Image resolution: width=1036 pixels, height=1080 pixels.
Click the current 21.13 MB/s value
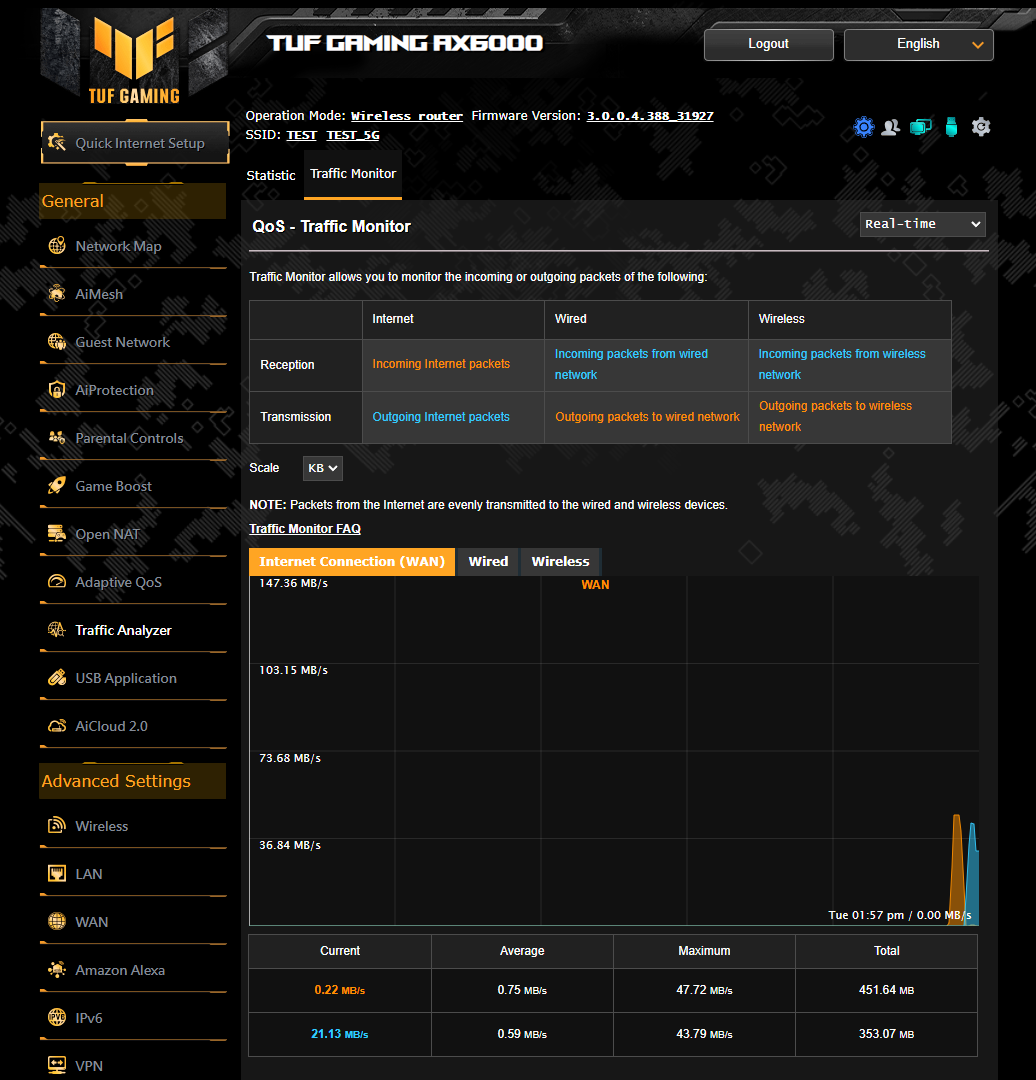tap(340, 1034)
